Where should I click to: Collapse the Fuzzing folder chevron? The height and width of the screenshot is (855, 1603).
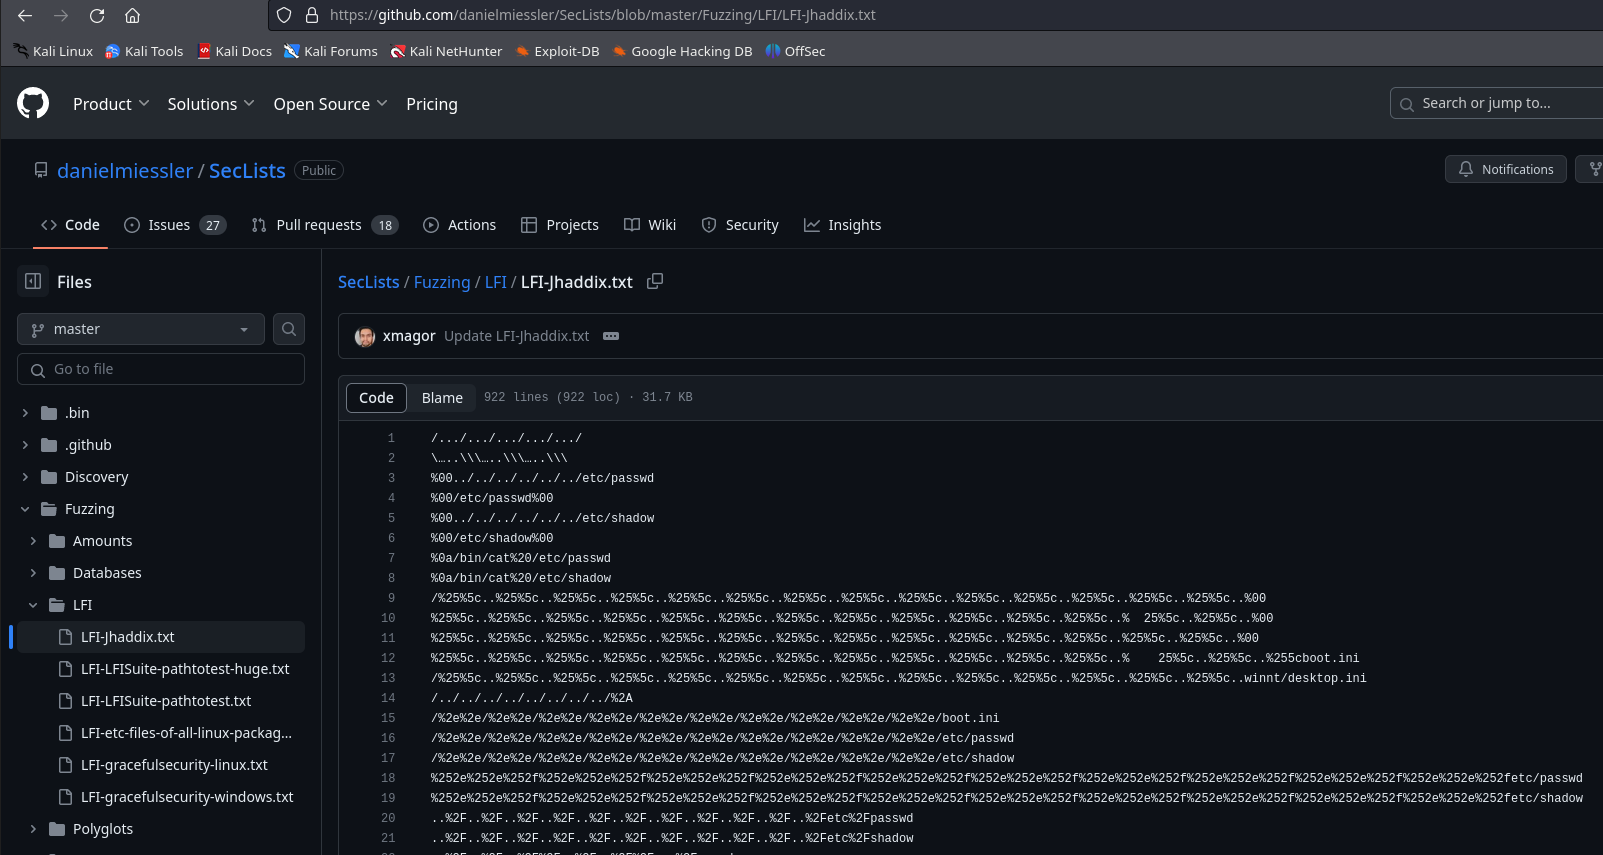25,509
